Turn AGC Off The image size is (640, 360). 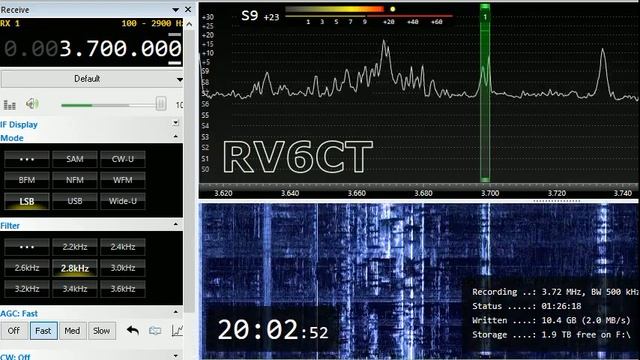13,331
